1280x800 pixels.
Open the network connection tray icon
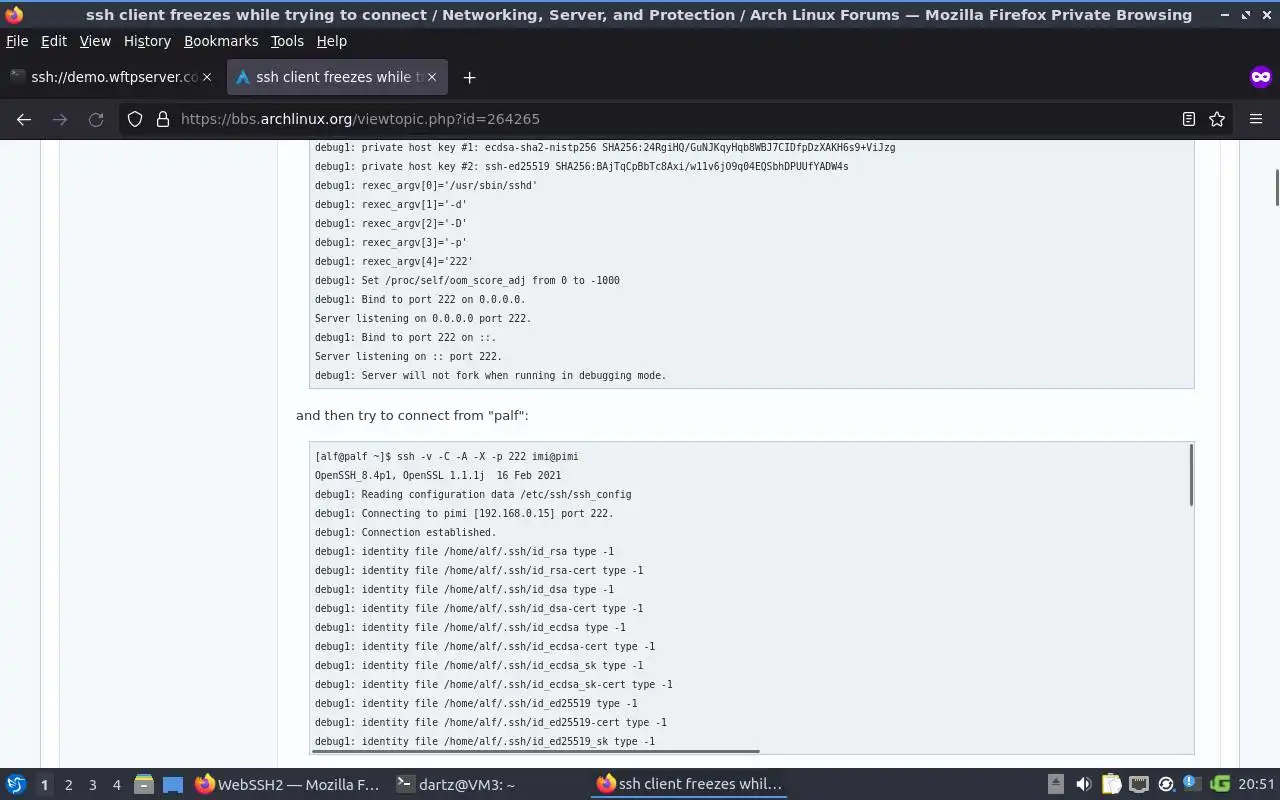coord(1138,785)
